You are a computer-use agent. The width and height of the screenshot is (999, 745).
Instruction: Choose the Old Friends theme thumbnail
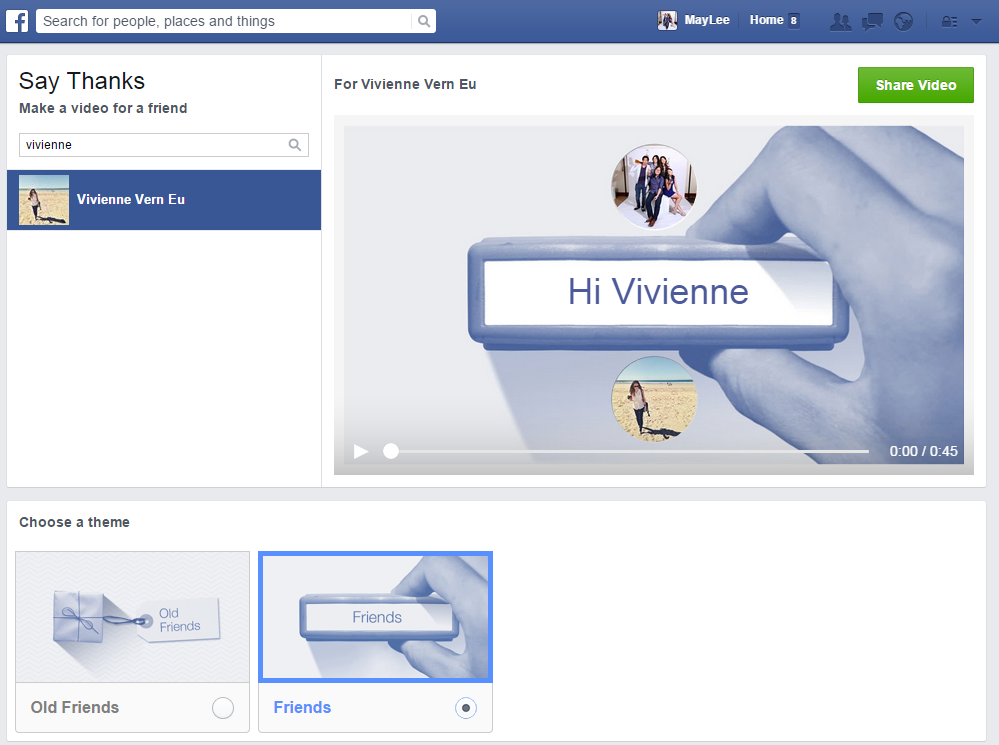pos(133,617)
